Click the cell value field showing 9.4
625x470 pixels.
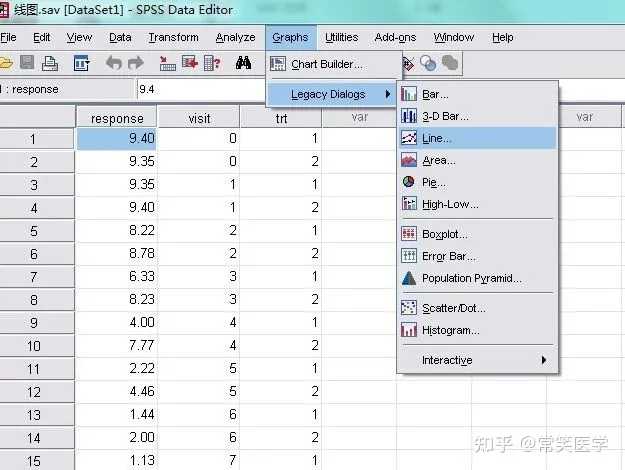(x=201, y=89)
